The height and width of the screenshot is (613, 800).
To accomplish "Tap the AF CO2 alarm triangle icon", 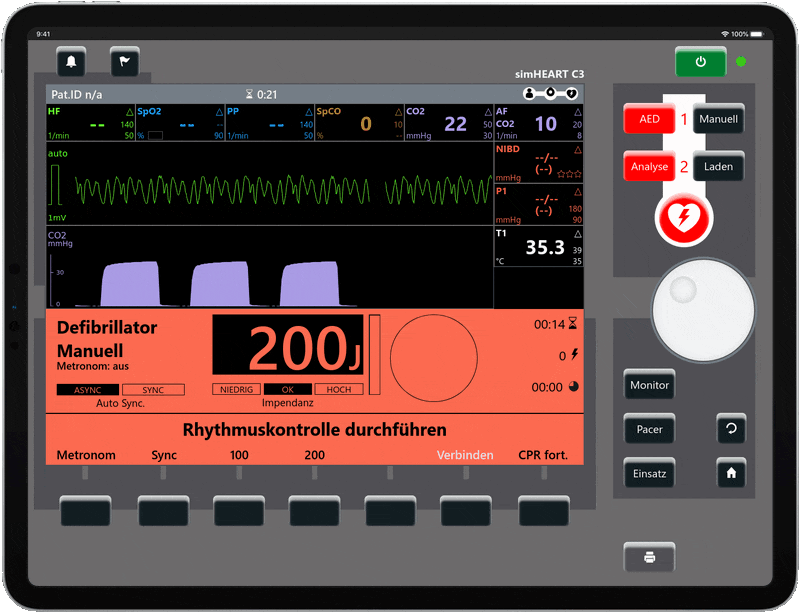I will (578, 111).
